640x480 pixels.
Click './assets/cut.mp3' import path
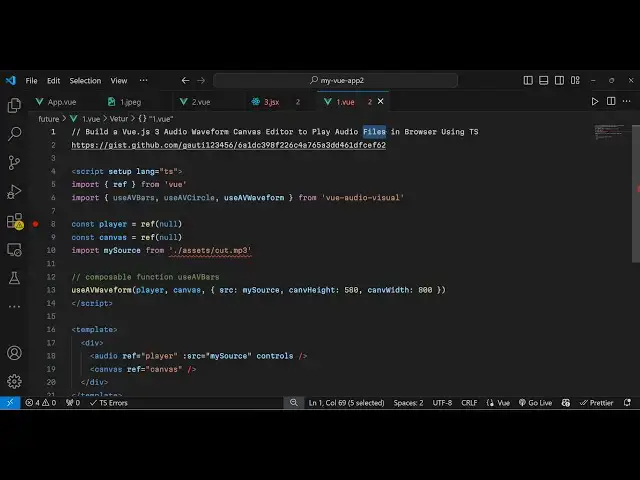(210, 250)
